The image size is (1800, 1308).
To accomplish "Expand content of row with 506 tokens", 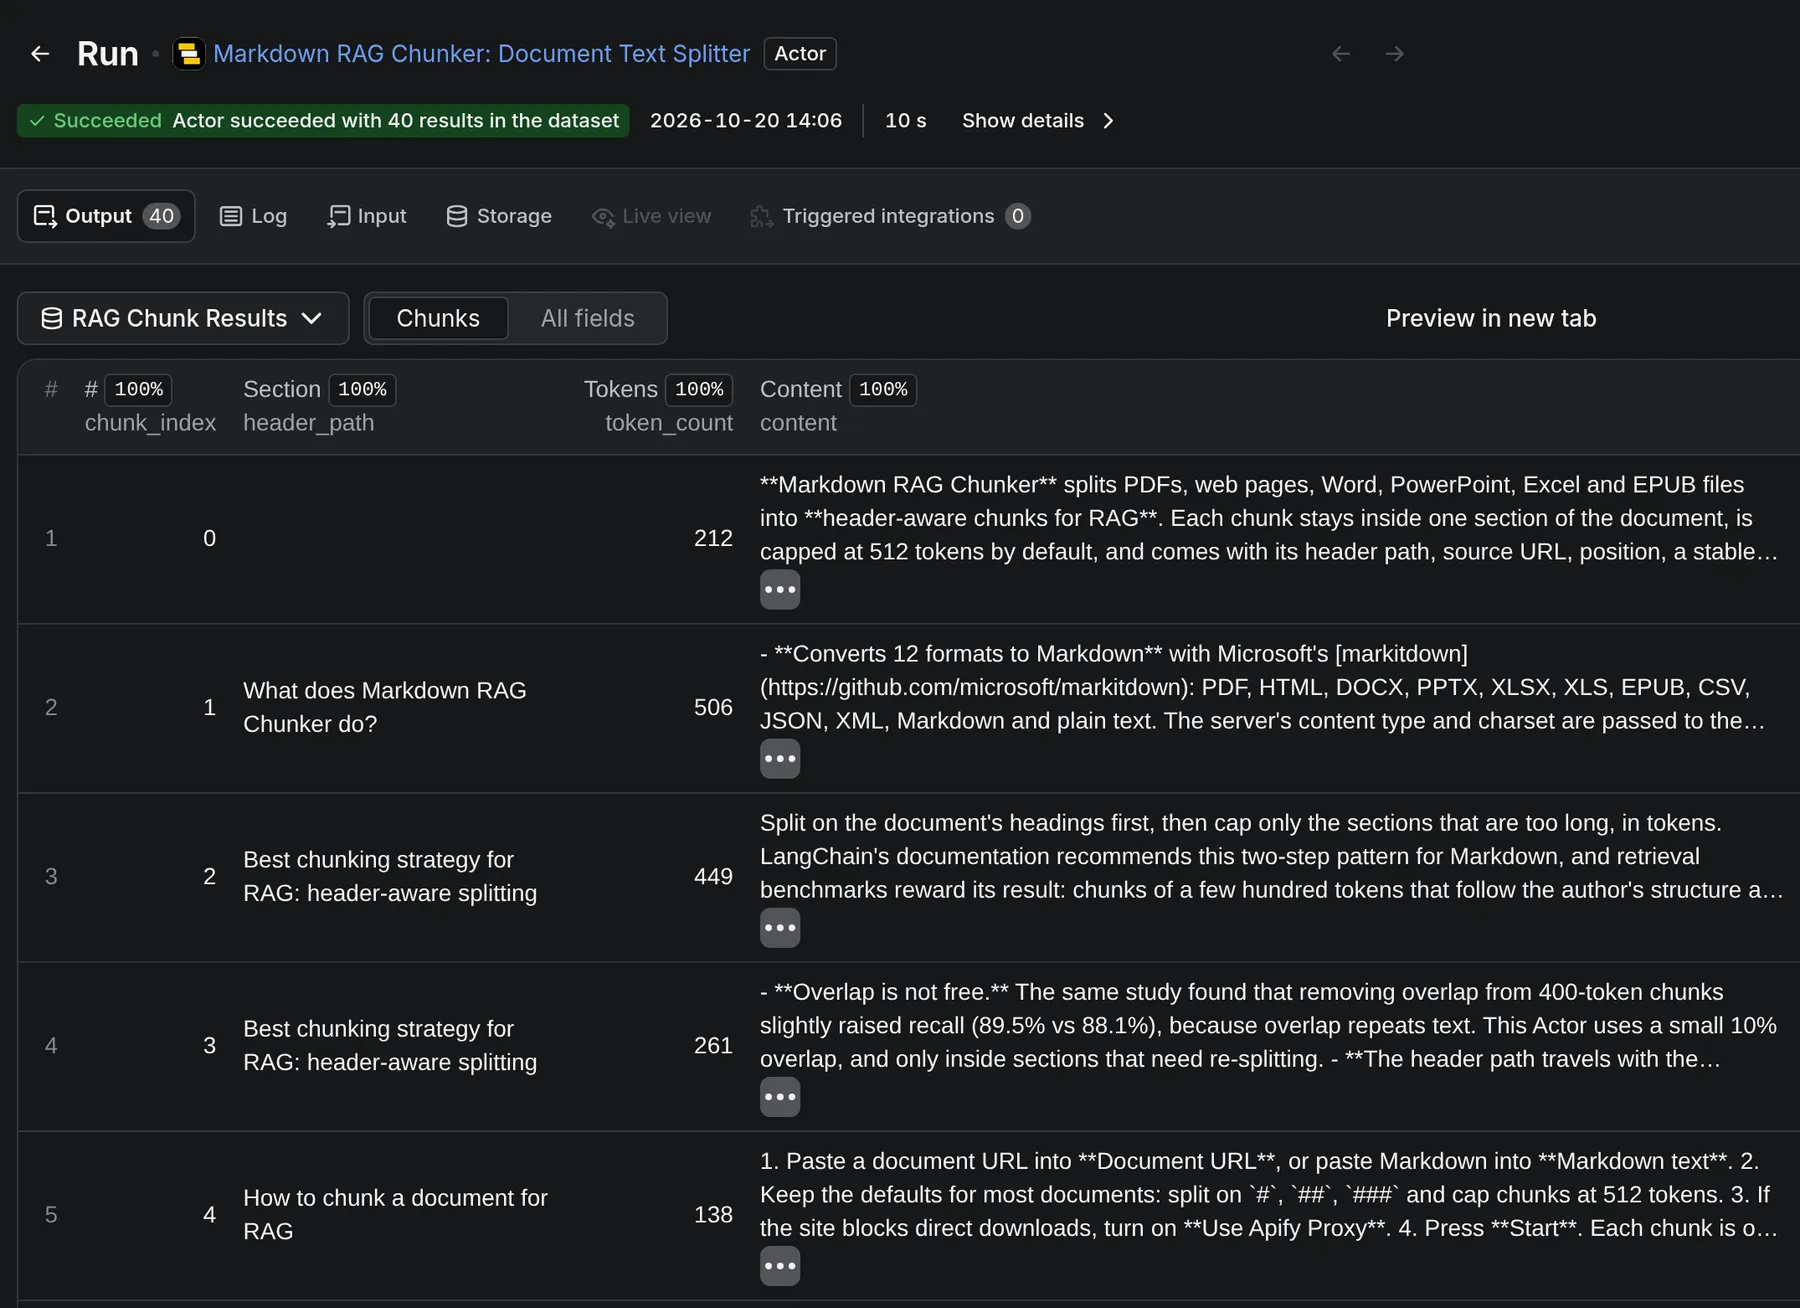I will click(x=780, y=759).
